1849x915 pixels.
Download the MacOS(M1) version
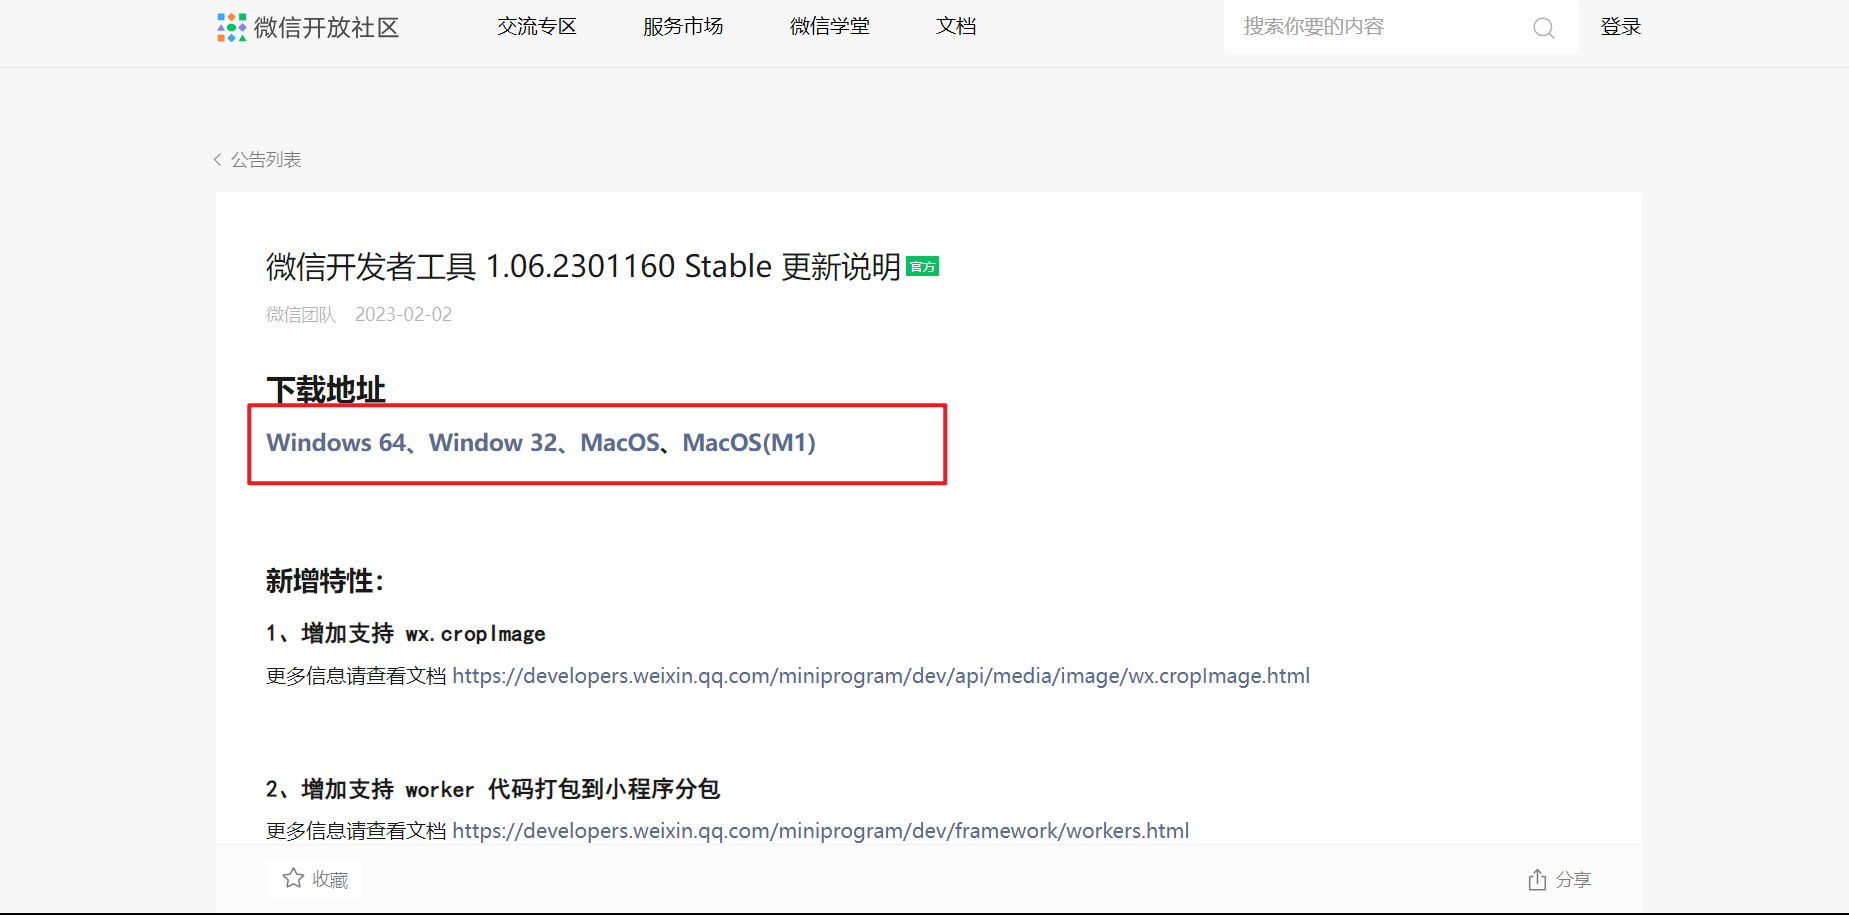[749, 443]
